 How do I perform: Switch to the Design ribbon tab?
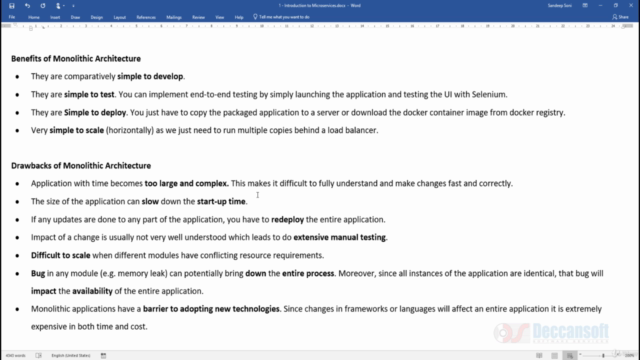(x=97, y=17)
